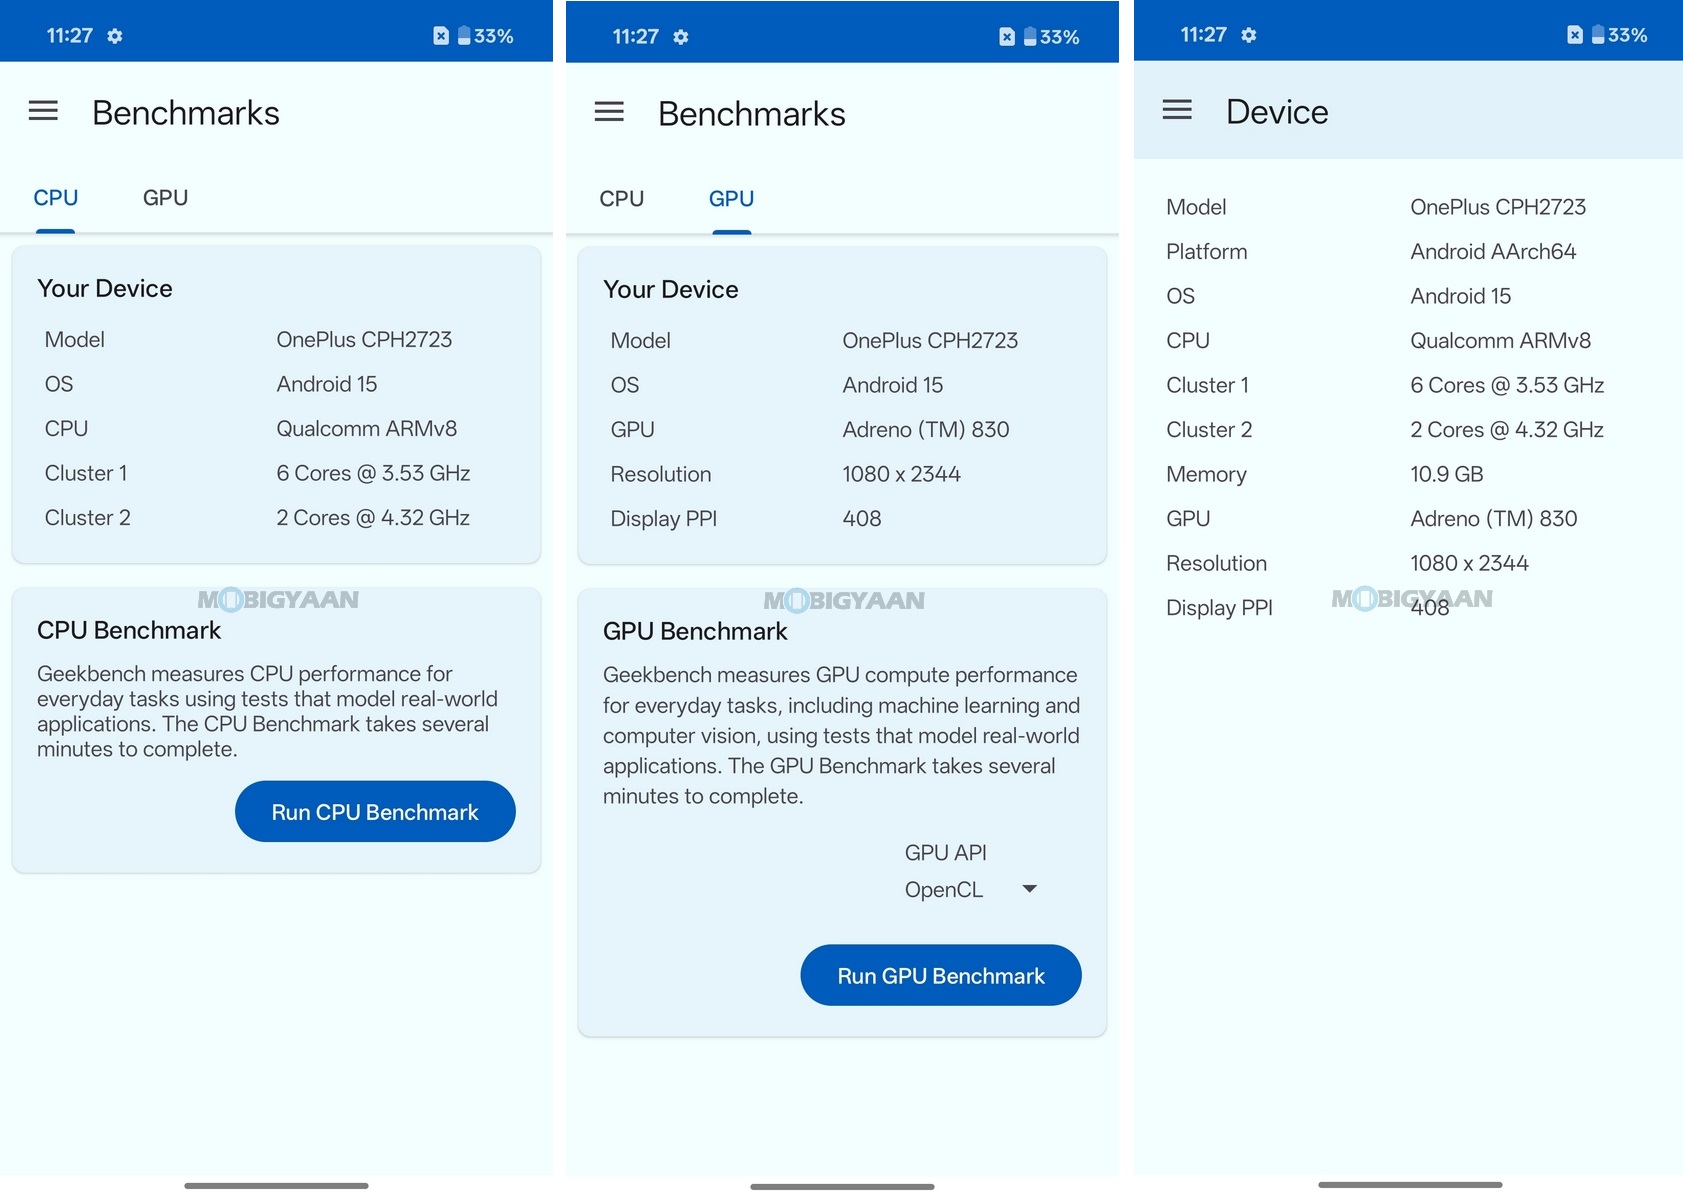Tap Display PPI '408' on GPU screen
This screenshot has width=1683, height=1200.
pos(862,518)
